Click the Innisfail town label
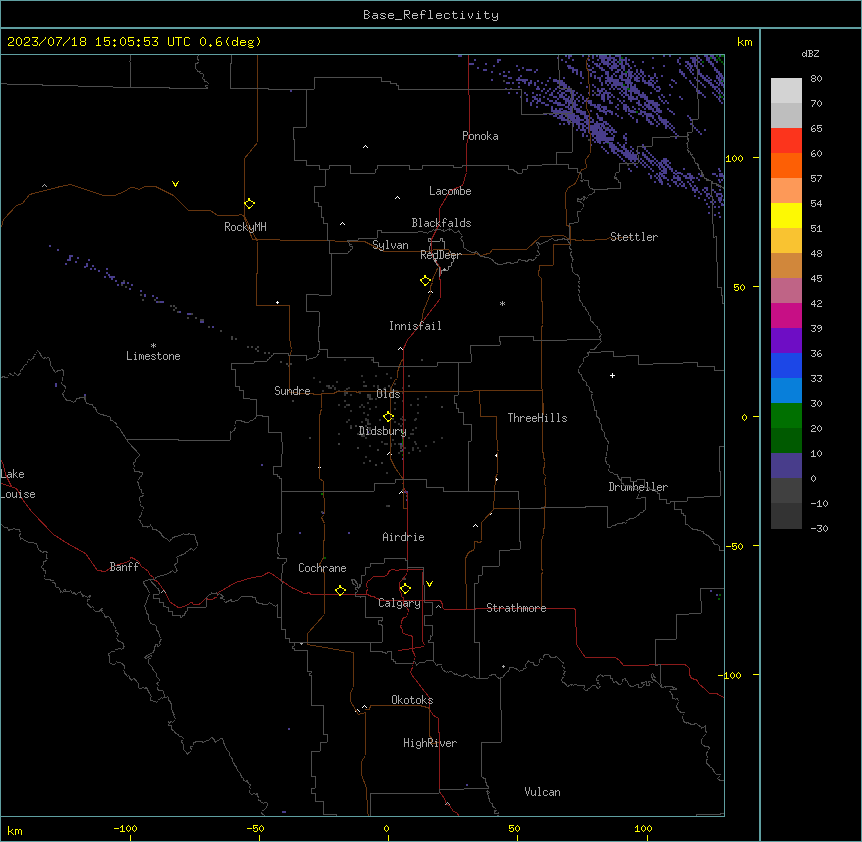 pyautogui.click(x=415, y=326)
